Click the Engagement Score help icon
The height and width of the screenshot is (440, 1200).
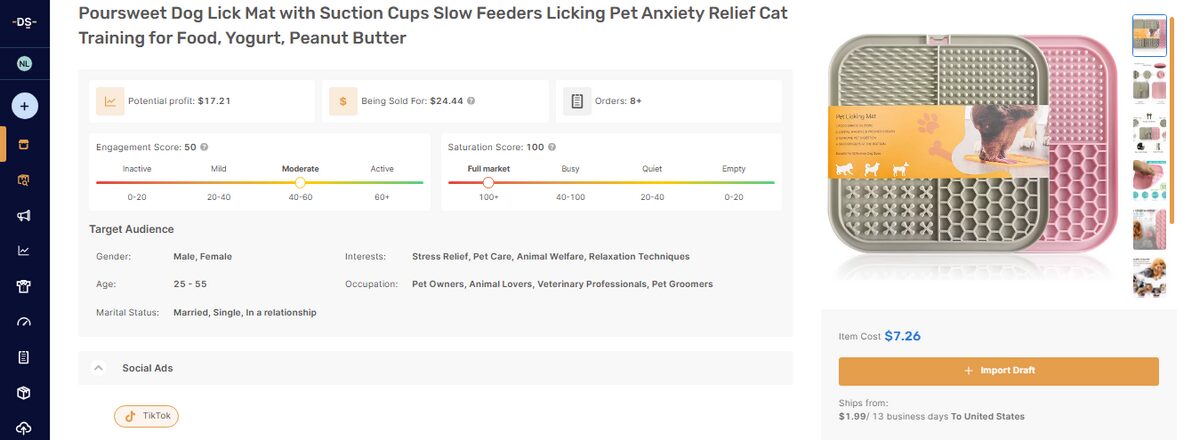(204, 147)
